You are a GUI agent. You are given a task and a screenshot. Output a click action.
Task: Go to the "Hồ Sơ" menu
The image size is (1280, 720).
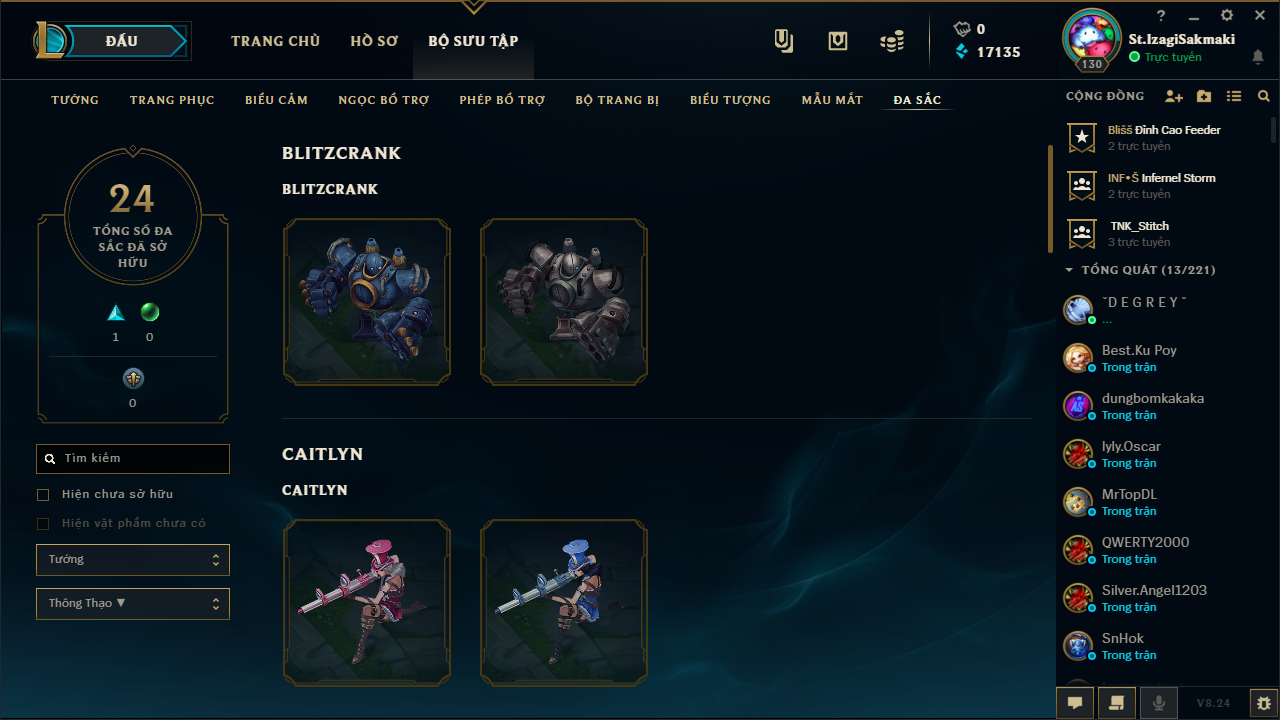(374, 41)
